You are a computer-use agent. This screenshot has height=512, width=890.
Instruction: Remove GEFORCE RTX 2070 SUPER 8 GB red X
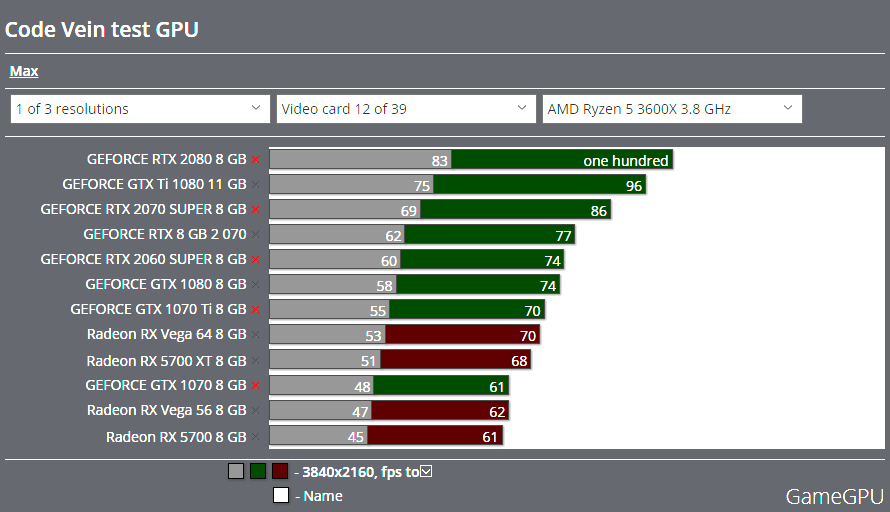255,210
